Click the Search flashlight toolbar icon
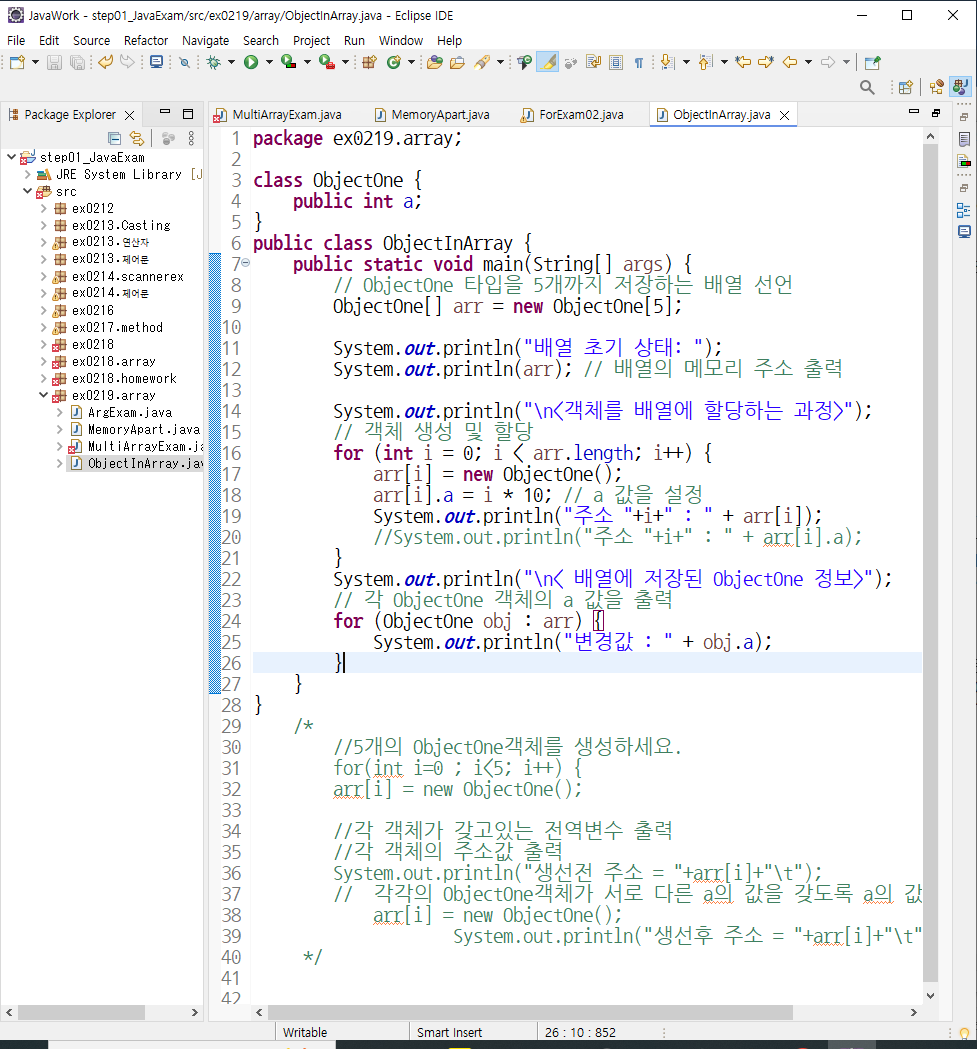The width and height of the screenshot is (977, 1049). pos(482,62)
